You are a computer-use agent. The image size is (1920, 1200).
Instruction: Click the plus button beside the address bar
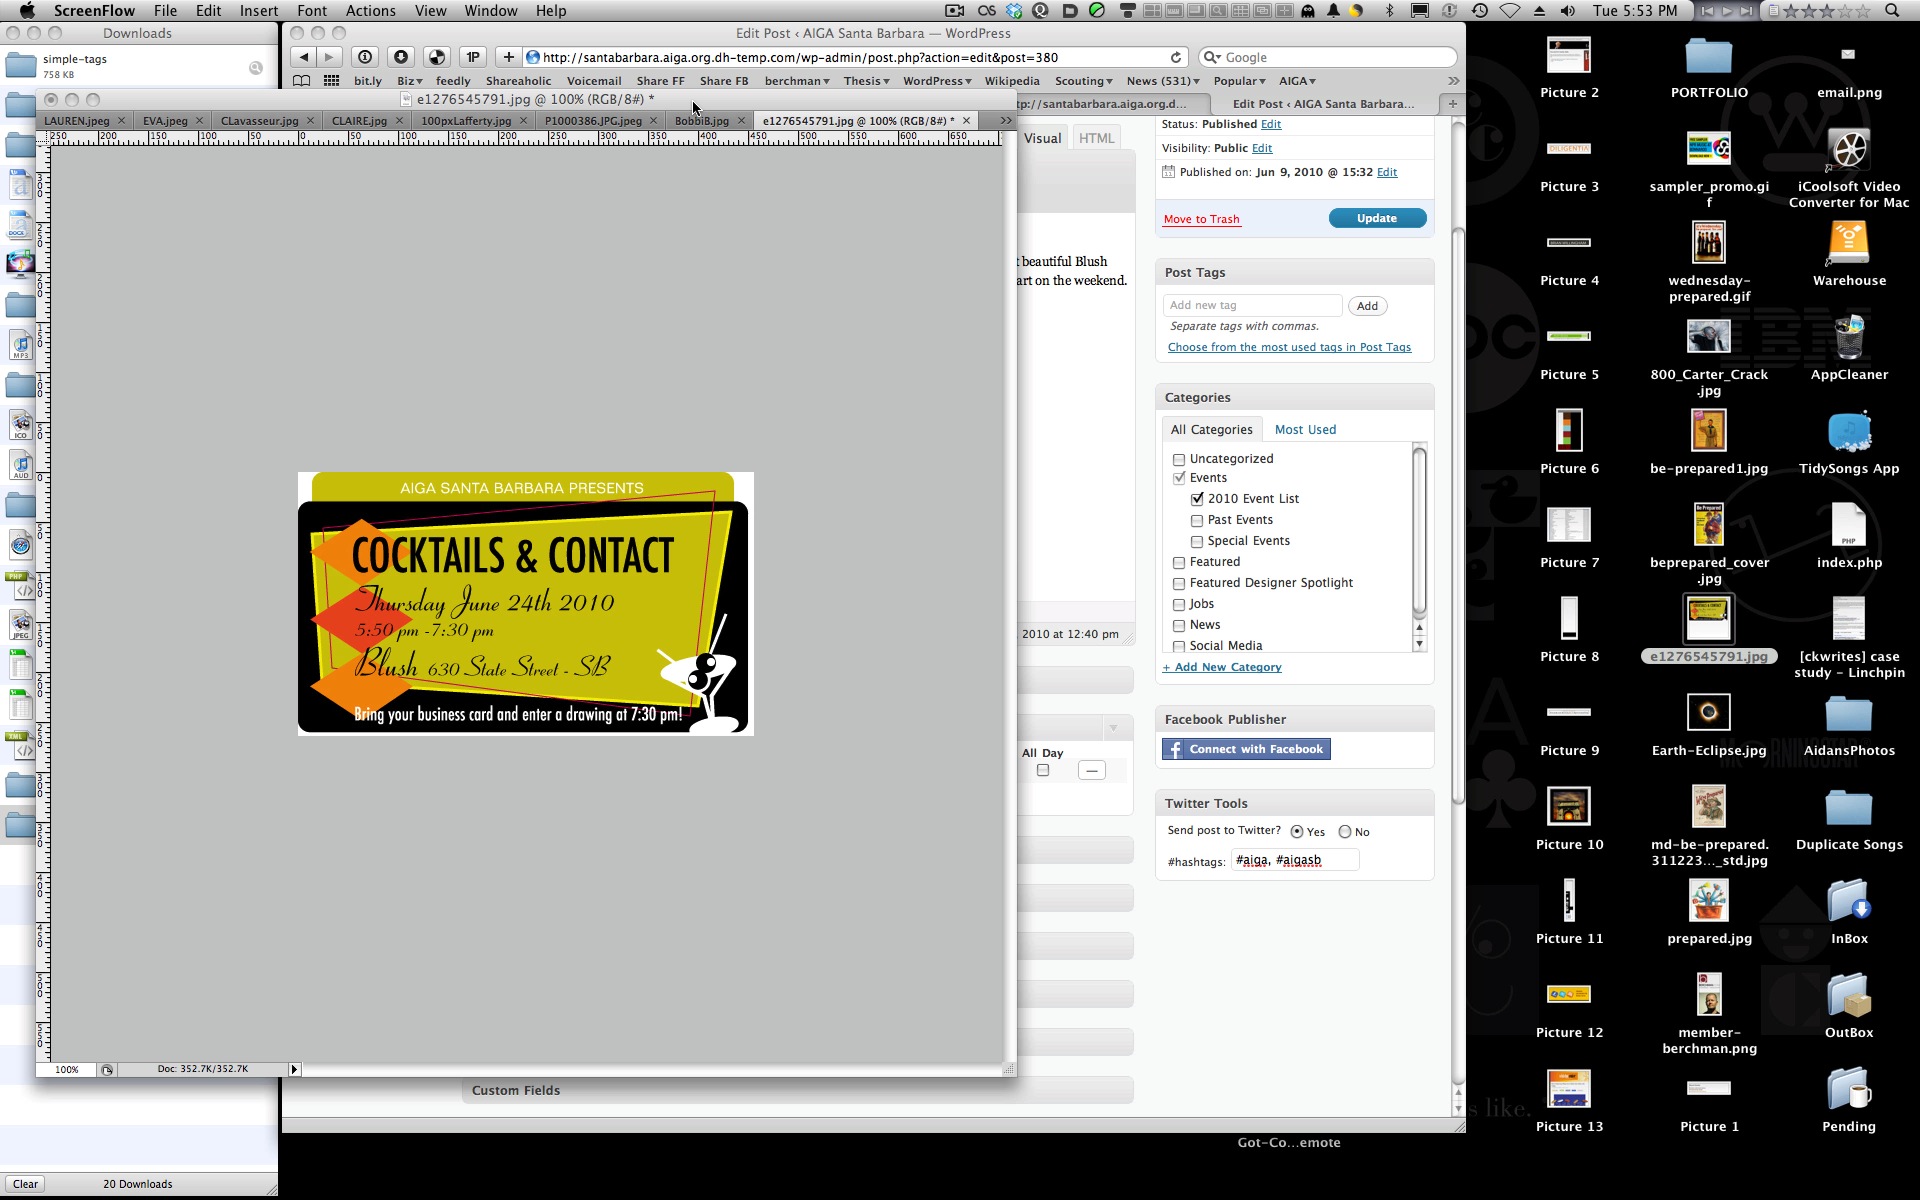[508, 57]
